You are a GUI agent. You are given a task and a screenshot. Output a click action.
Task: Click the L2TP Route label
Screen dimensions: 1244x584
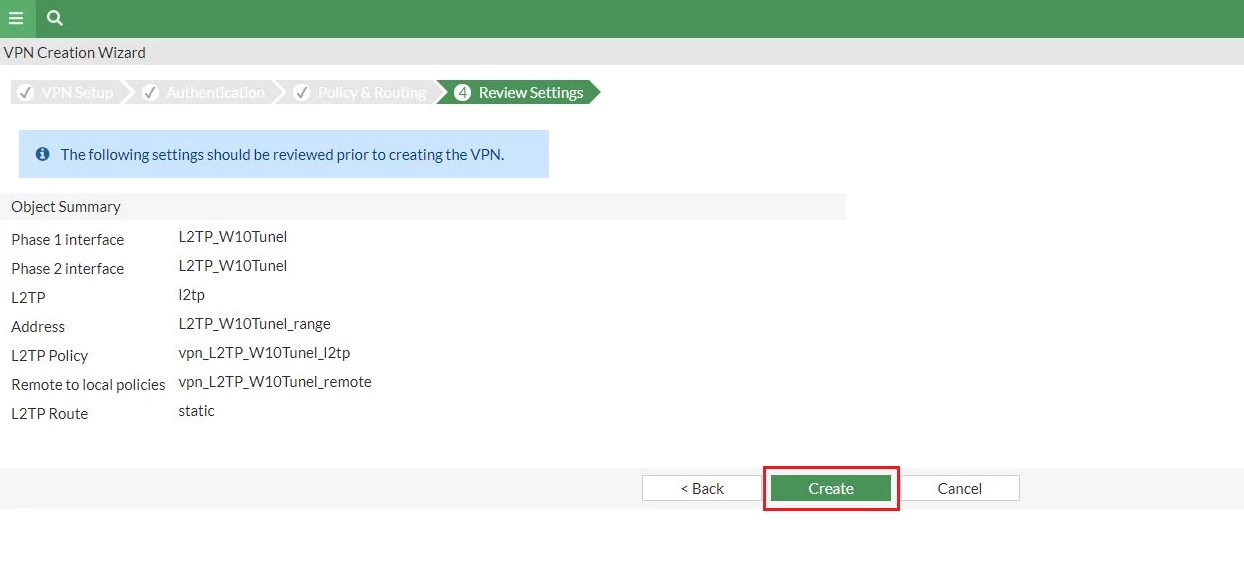click(x=50, y=414)
